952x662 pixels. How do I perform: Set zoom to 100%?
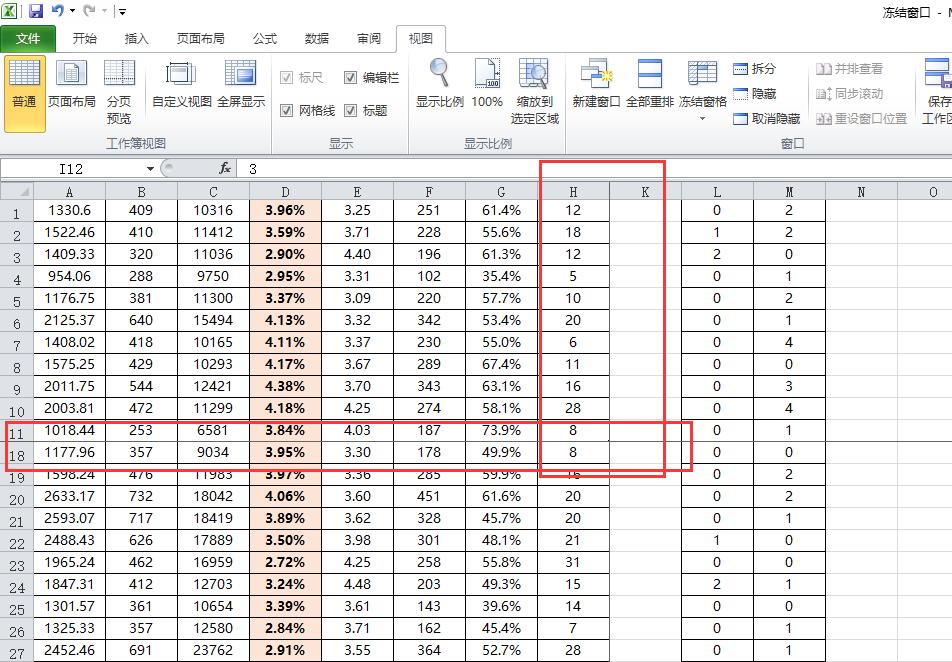pyautogui.click(x=487, y=88)
